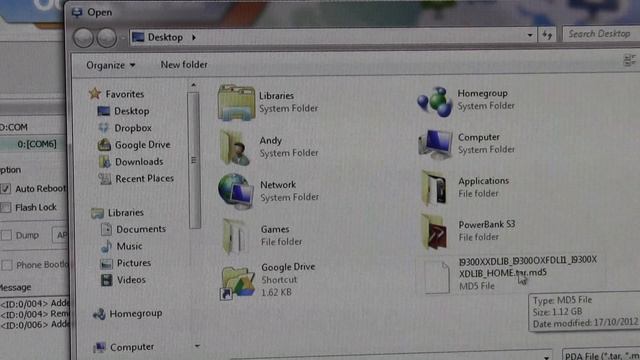
Task: Open the Games folder icon
Action: 234,236
